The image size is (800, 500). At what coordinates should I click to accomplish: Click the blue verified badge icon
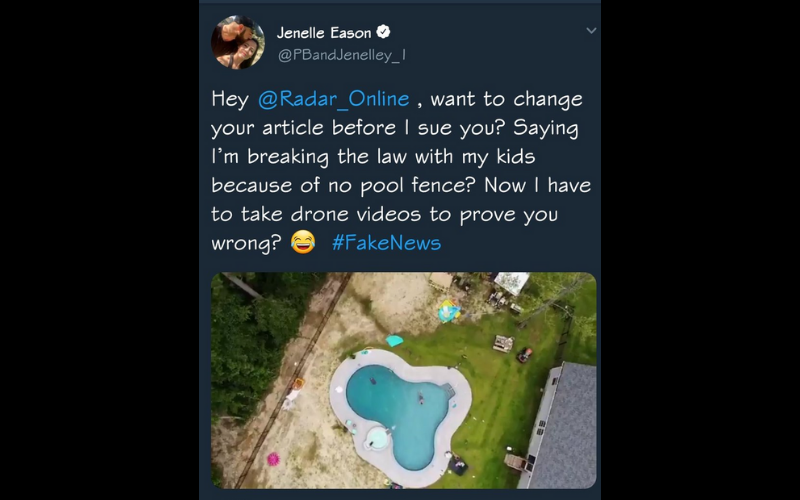pos(383,32)
